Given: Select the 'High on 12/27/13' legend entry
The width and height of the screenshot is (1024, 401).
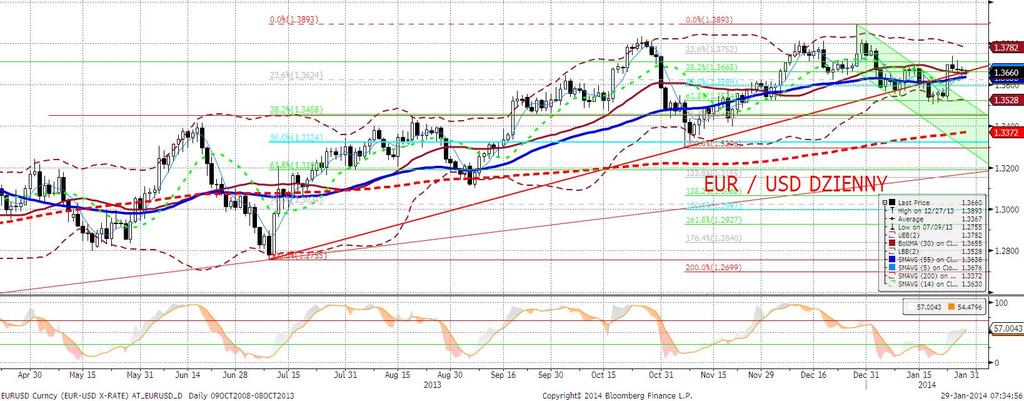Looking at the screenshot, I should [x=926, y=210].
